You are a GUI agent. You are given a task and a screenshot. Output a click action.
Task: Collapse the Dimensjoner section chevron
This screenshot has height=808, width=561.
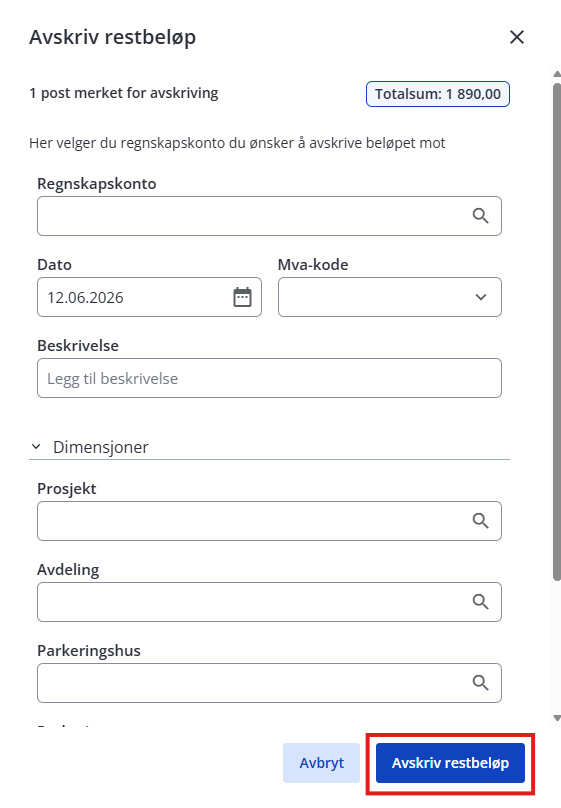pyautogui.click(x=36, y=447)
